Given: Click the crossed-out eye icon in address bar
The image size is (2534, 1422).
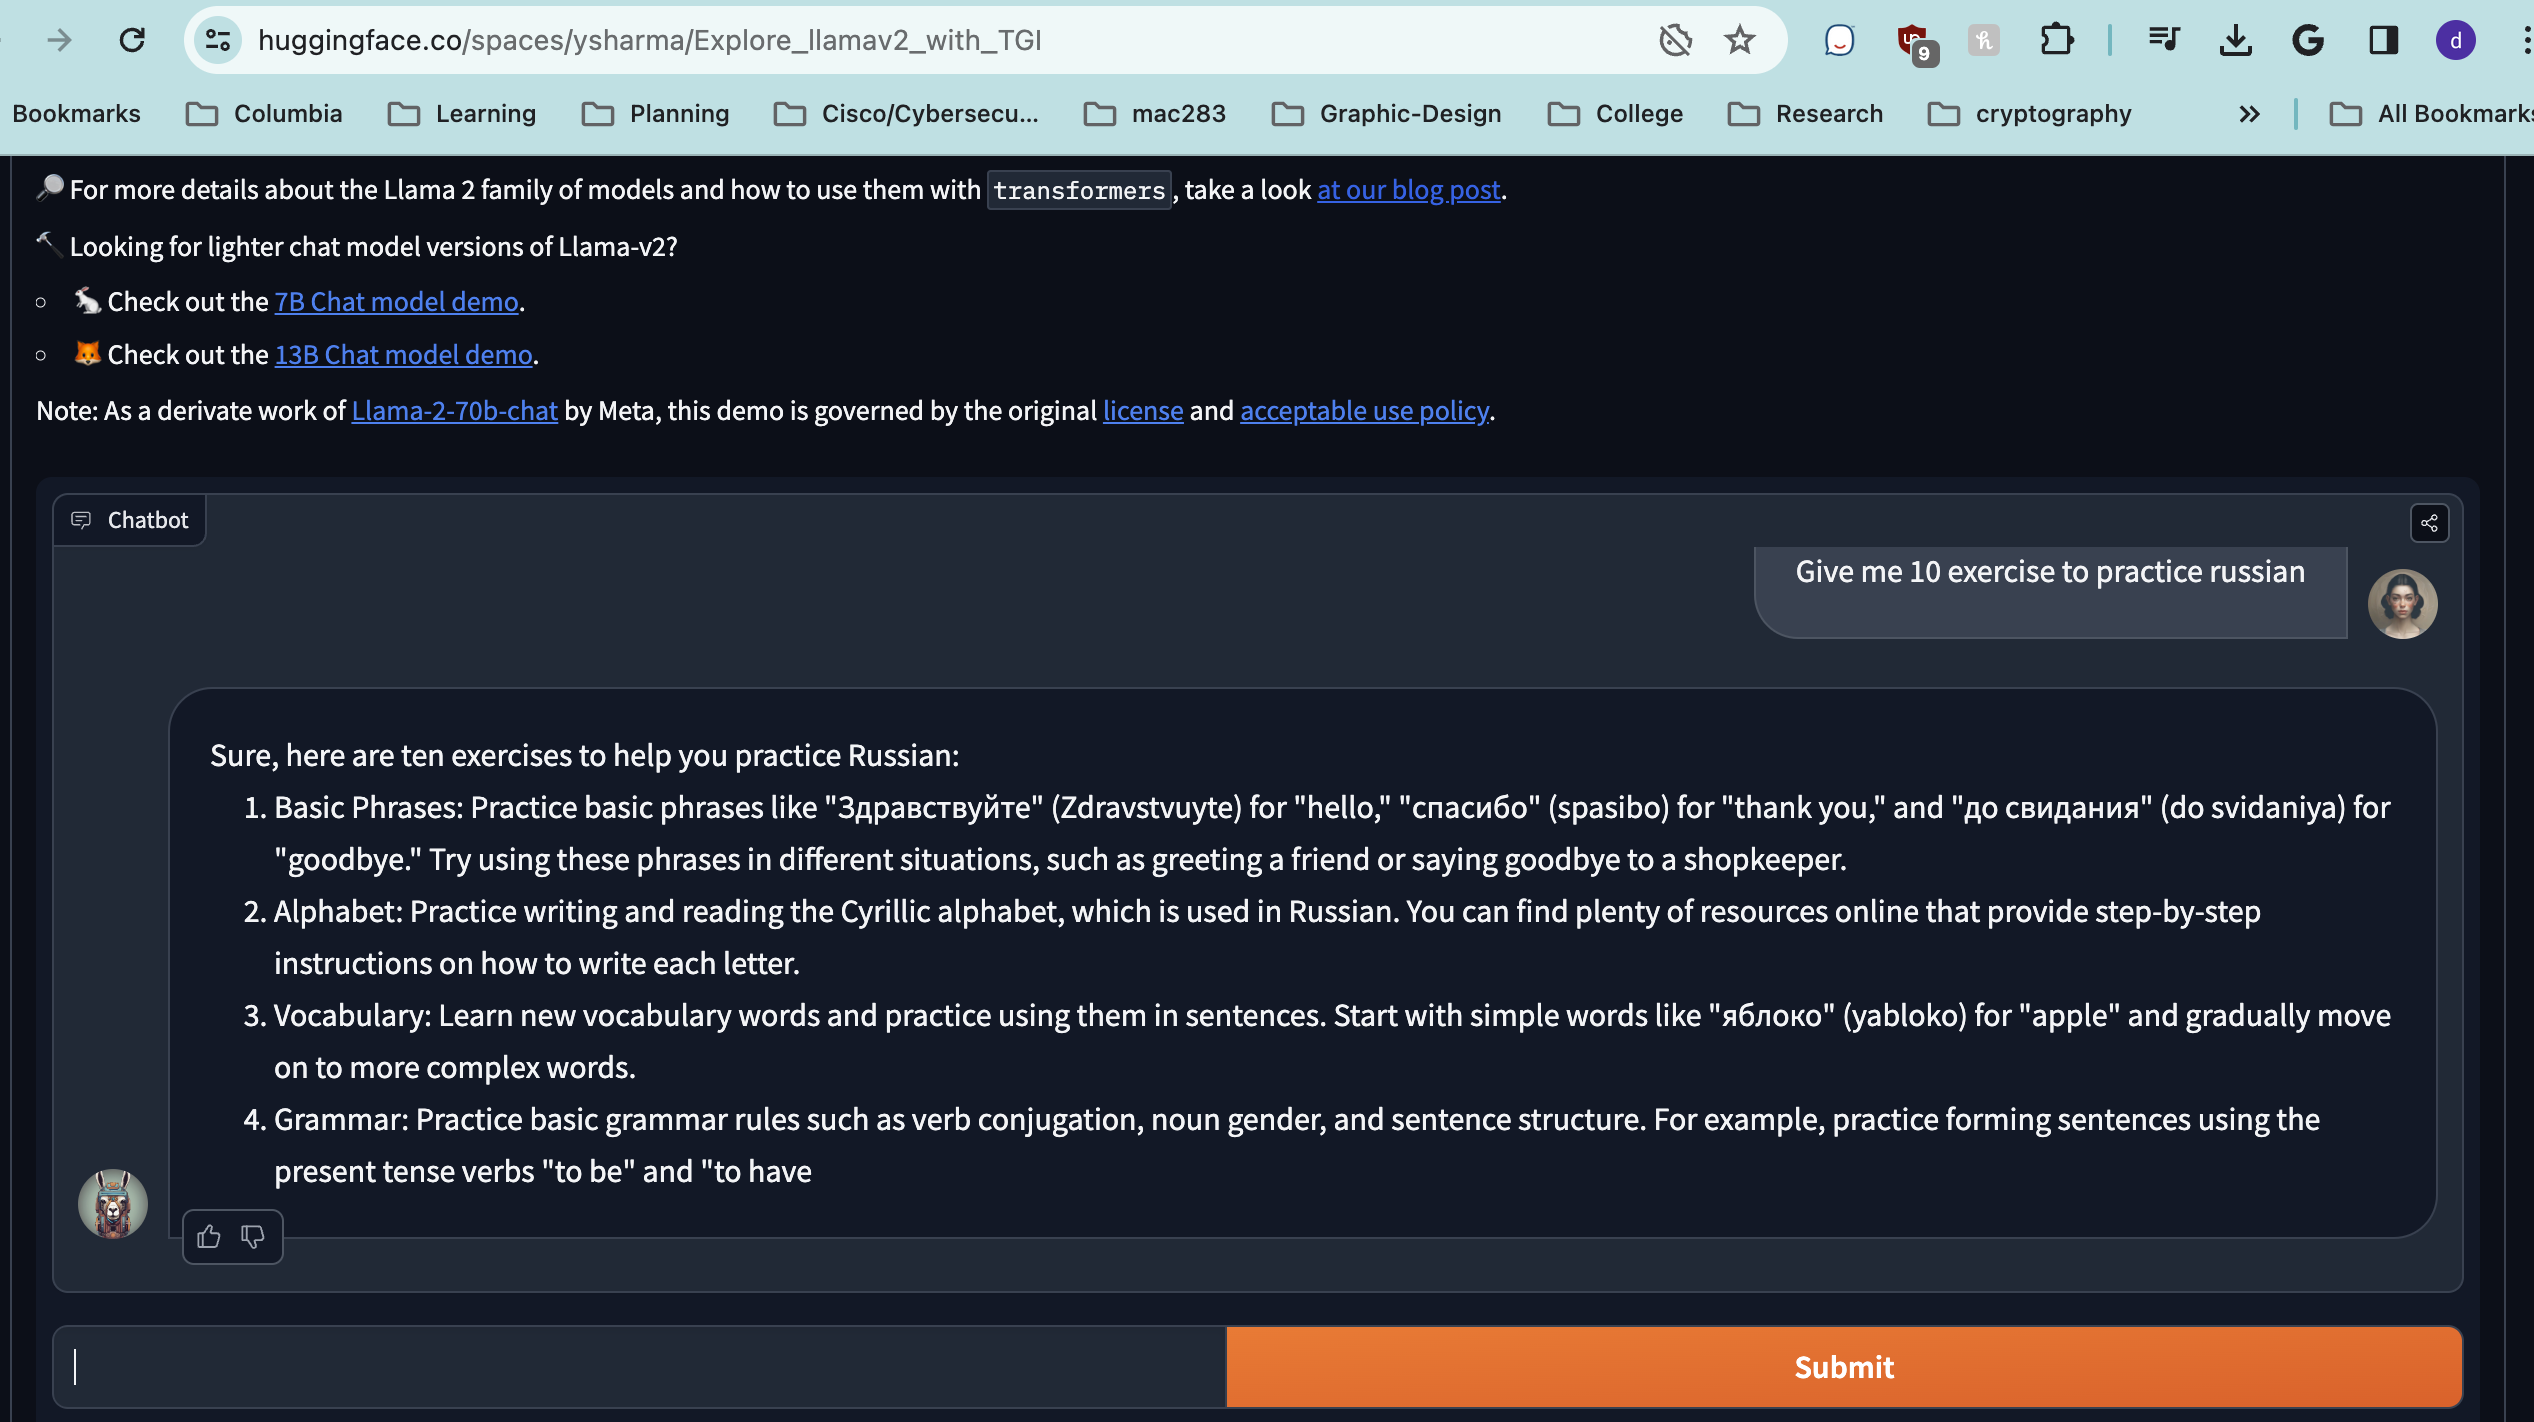Looking at the screenshot, I should coord(1675,40).
